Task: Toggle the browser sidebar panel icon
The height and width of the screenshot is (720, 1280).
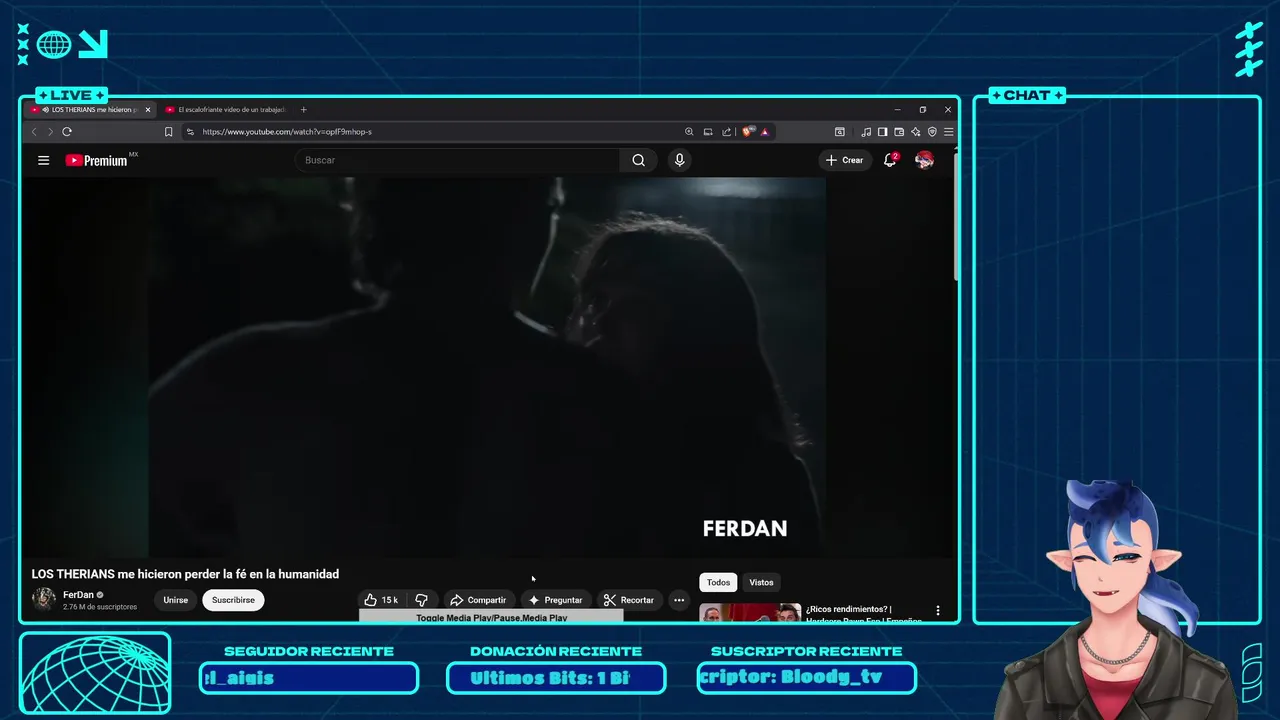Action: coord(882,132)
